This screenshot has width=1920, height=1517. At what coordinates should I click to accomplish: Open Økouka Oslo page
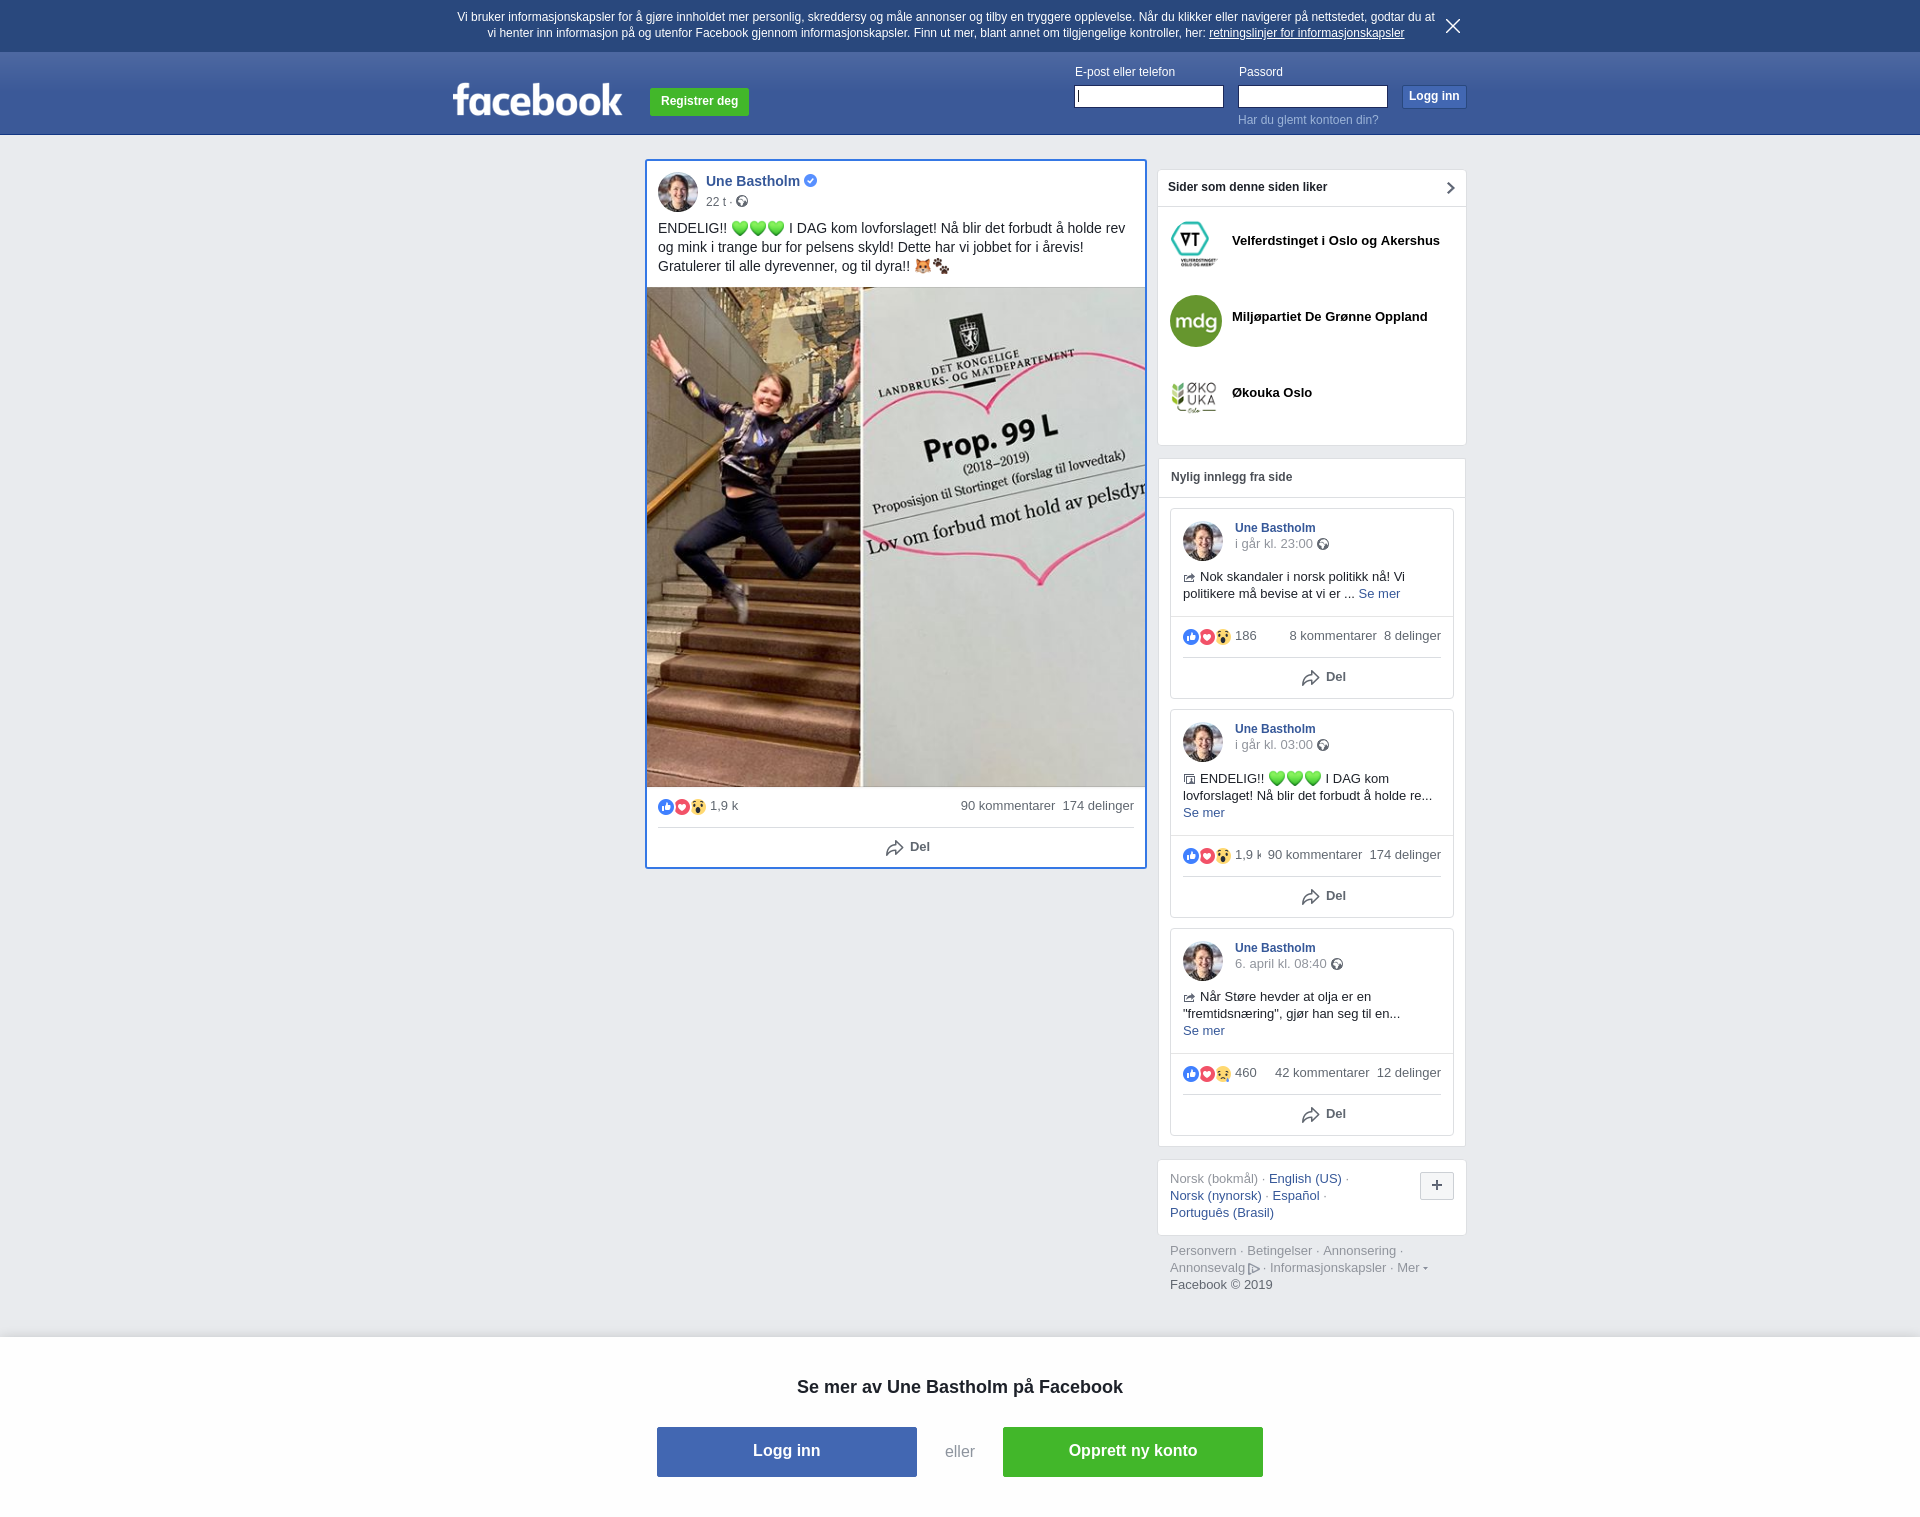1272,393
